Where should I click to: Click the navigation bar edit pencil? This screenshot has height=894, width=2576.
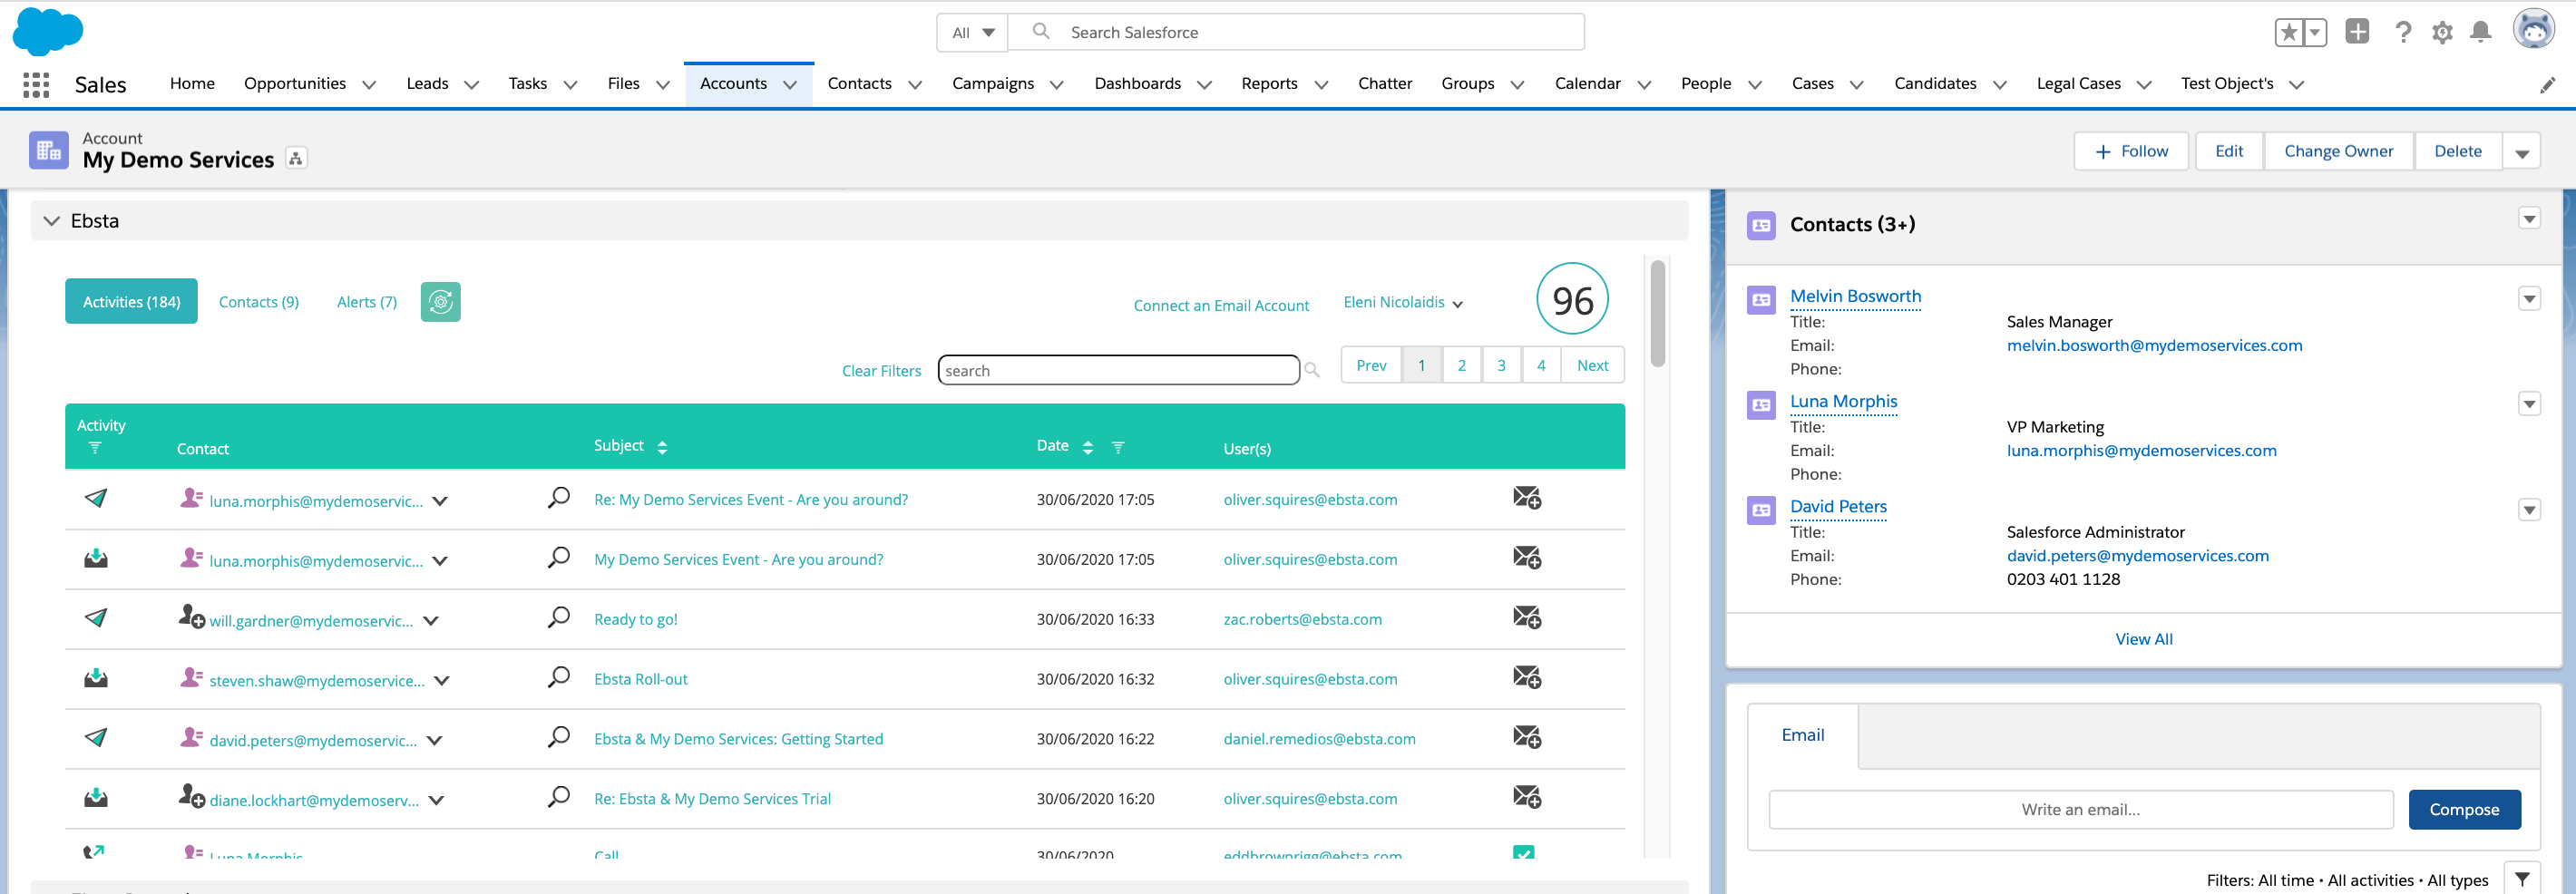tap(2547, 85)
